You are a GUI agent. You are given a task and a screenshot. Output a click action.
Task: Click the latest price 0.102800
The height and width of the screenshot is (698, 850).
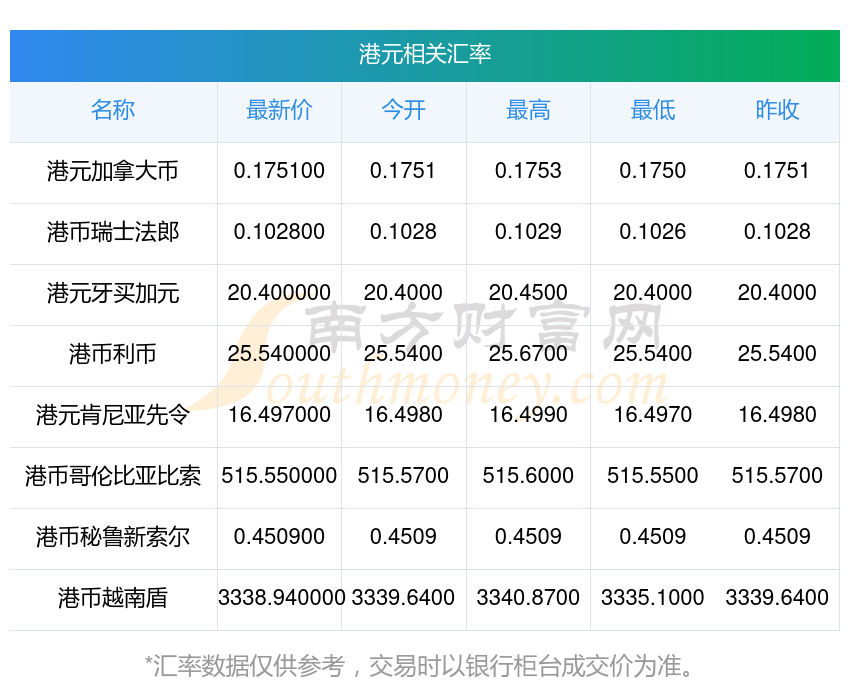click(279, 232)
